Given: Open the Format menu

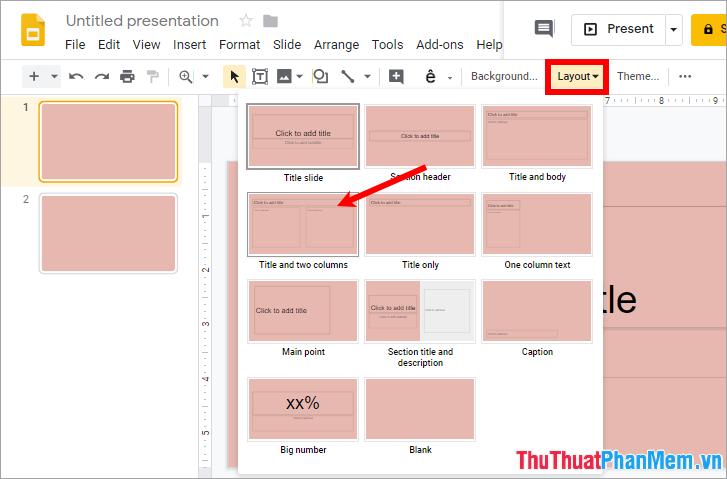Looking at the screenshot, I should 239,45.
